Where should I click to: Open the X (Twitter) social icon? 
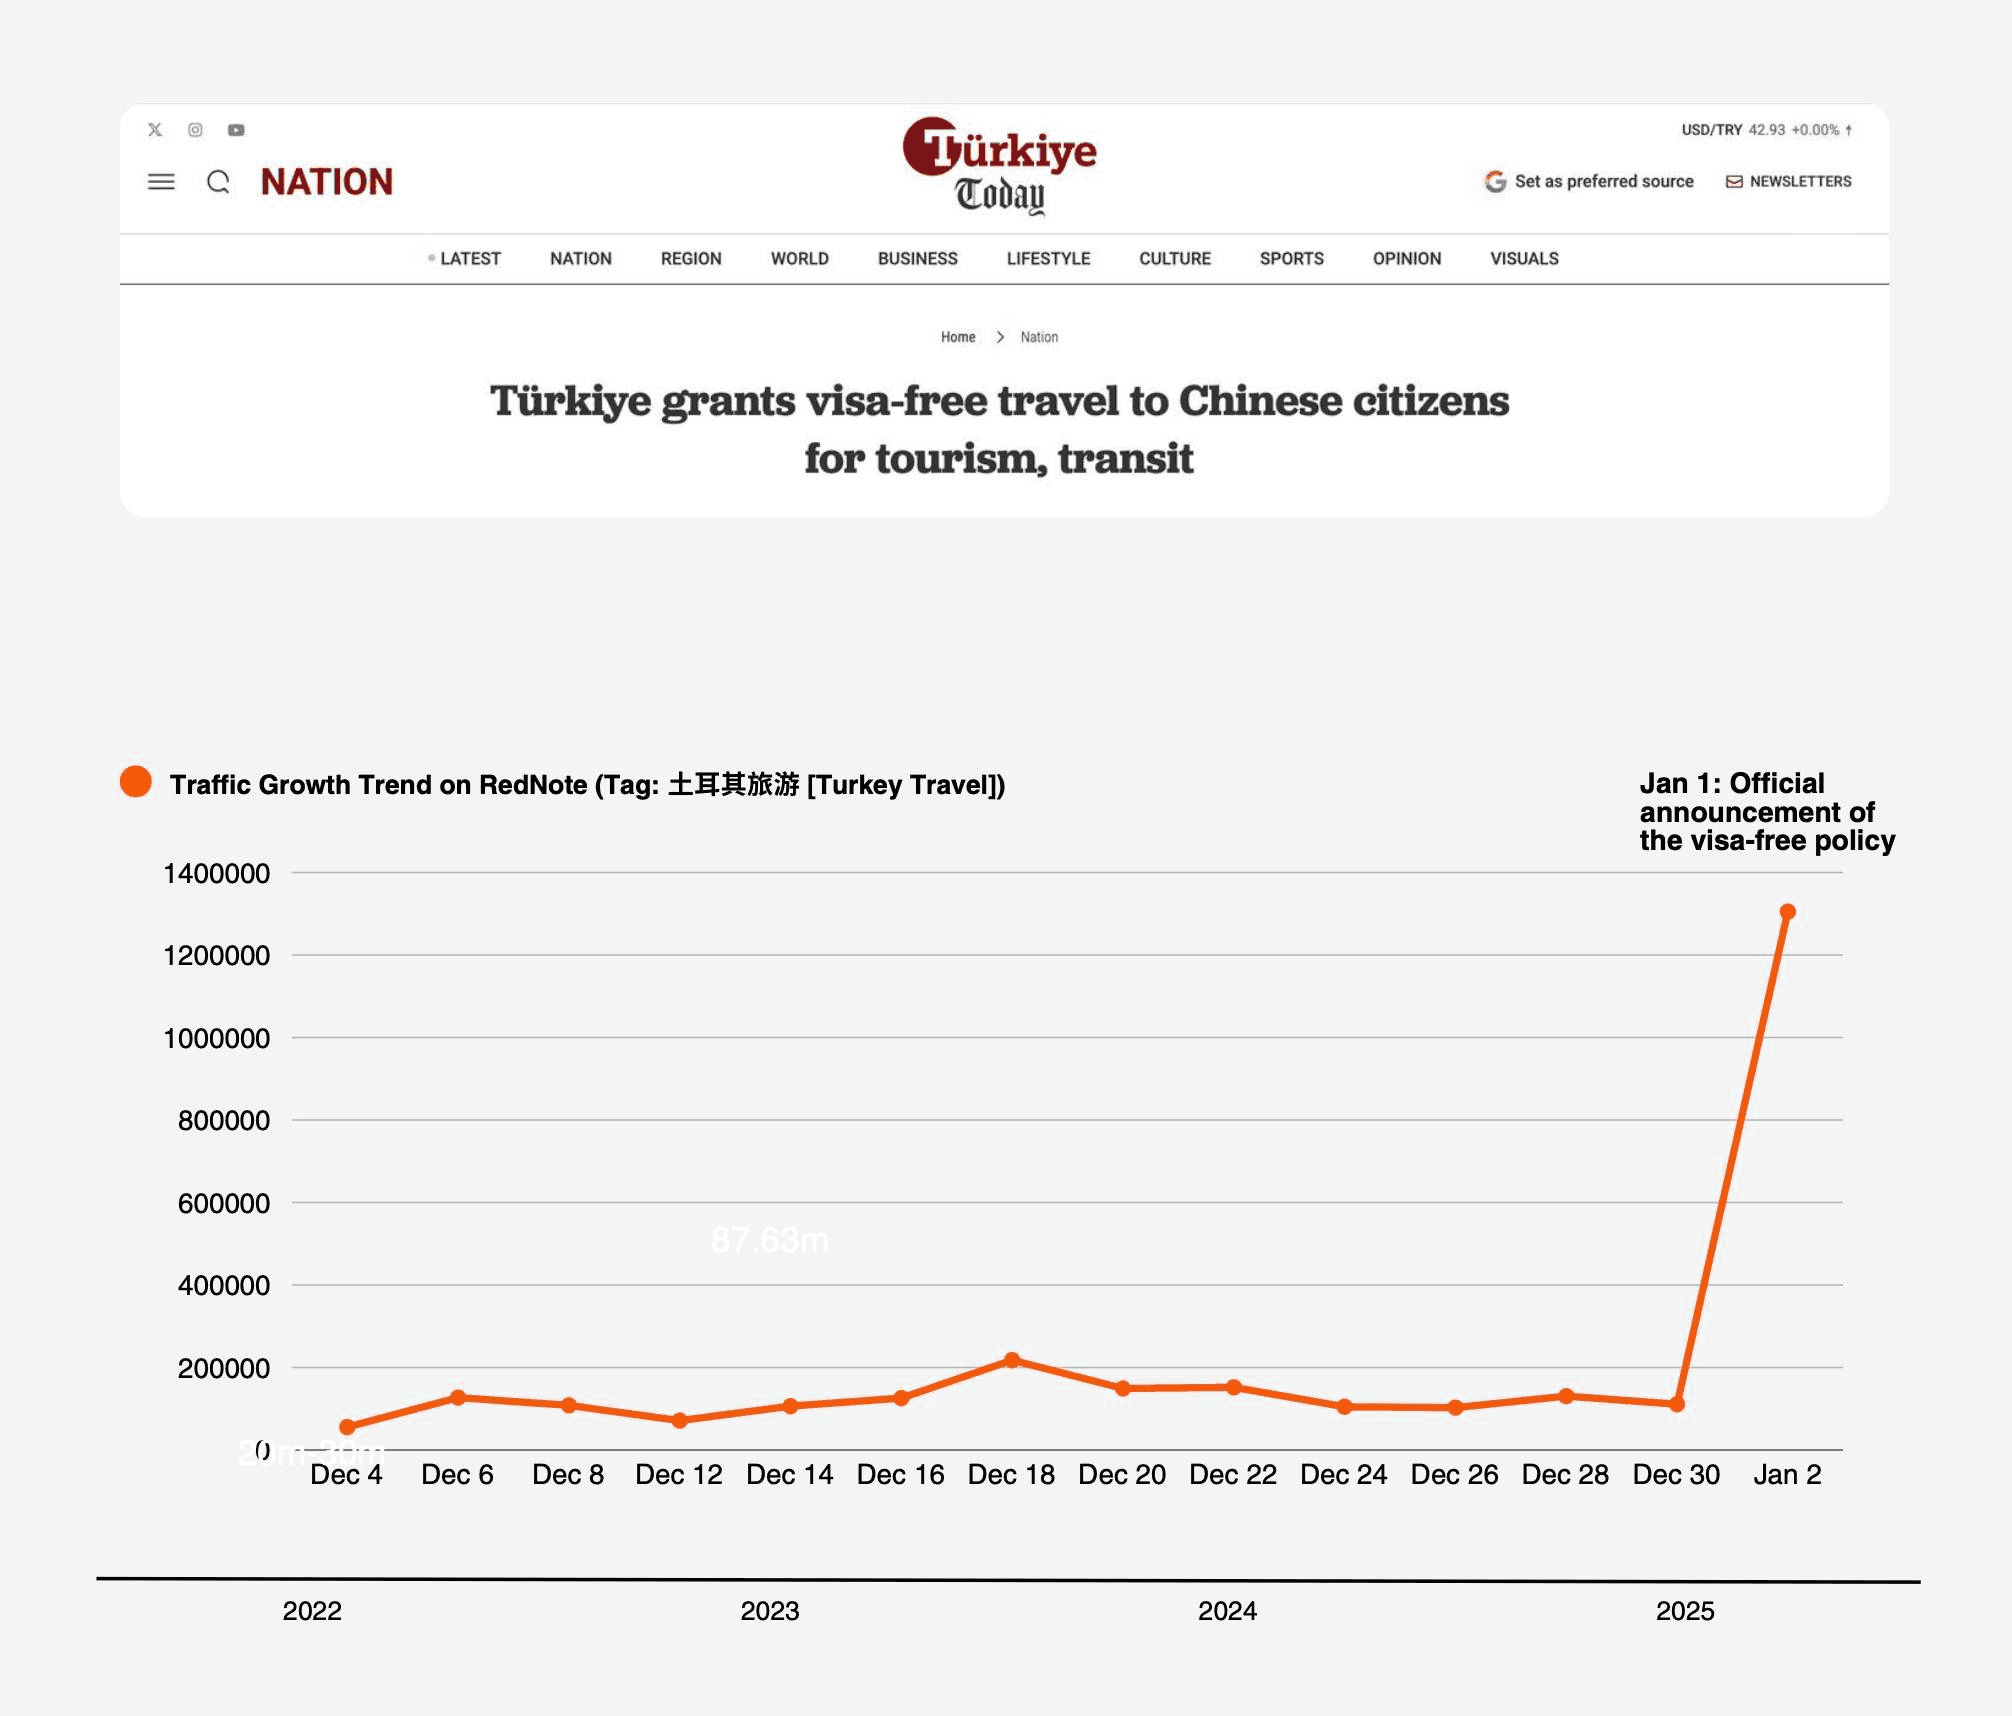point(155,130)
